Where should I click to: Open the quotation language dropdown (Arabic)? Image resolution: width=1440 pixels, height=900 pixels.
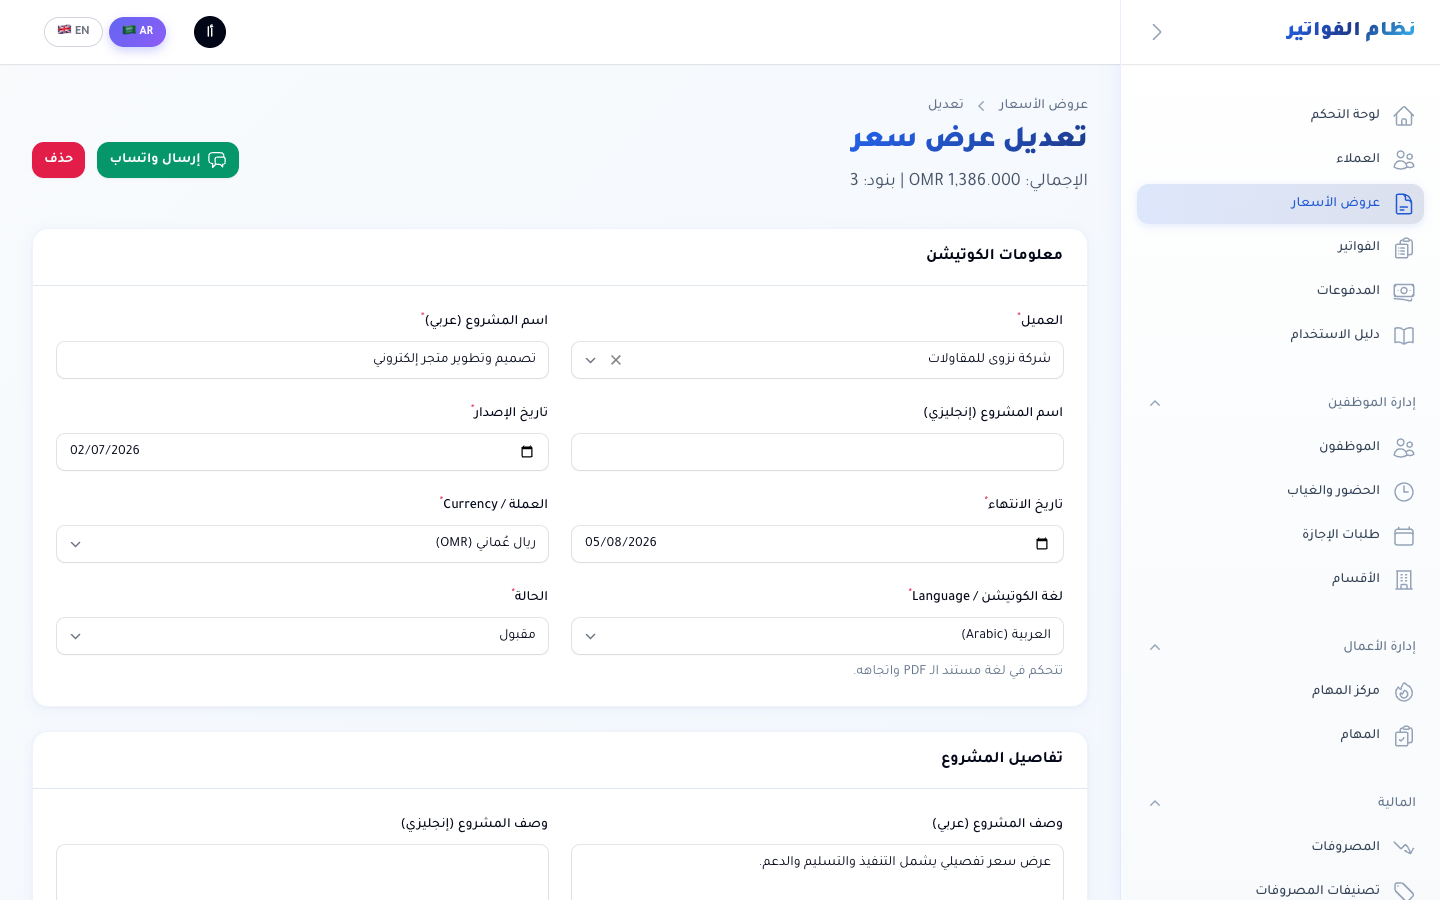coord(817,636)
